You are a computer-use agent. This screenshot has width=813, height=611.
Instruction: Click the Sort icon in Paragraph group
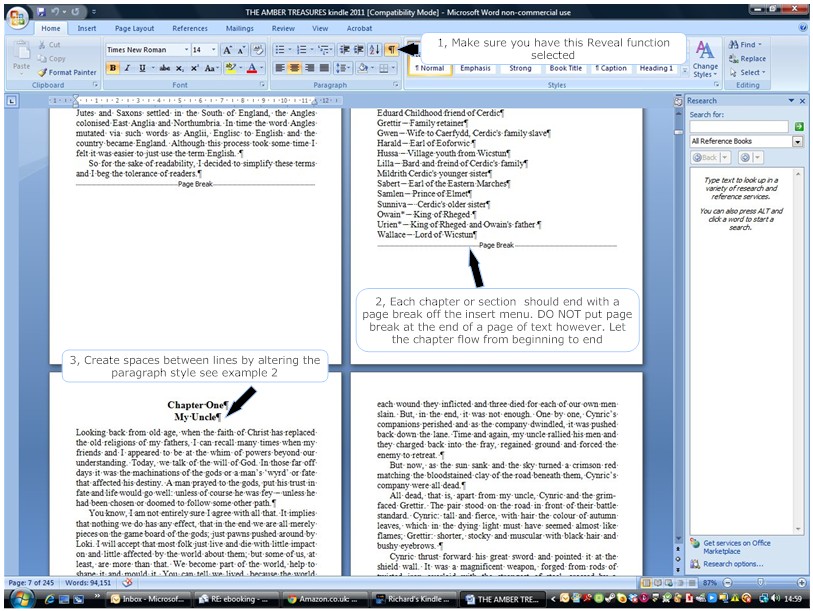point(374,49)
